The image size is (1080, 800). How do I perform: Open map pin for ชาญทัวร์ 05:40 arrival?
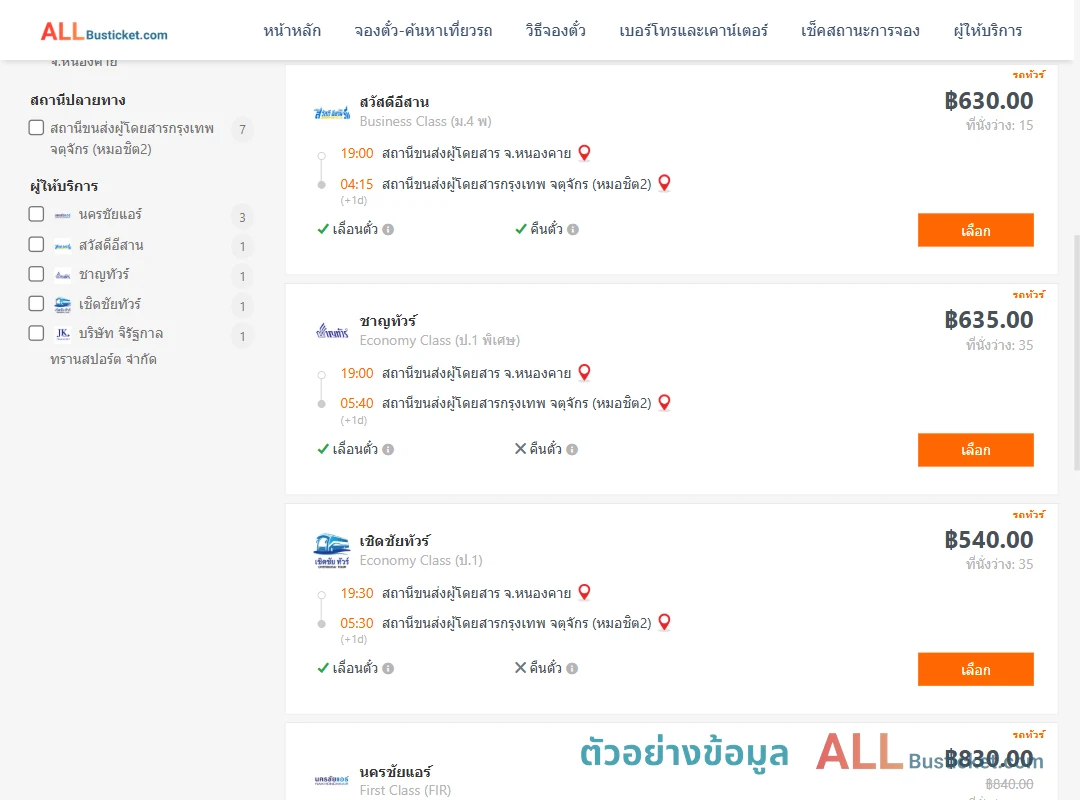coord(665,402)
